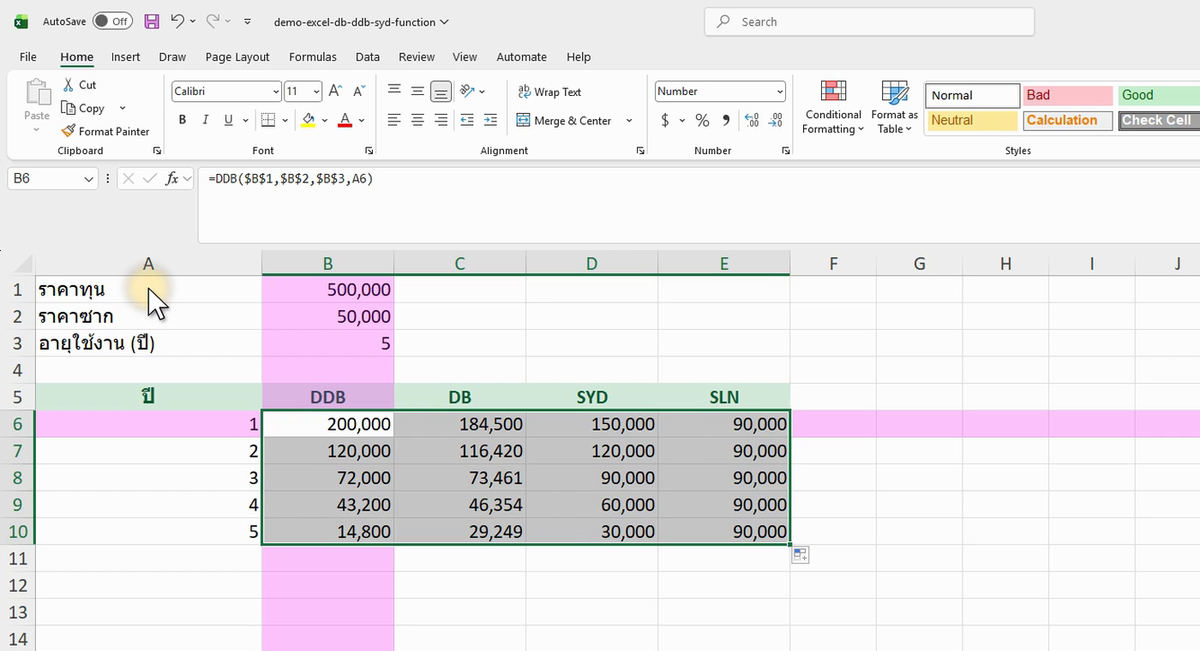Increase decimal places
This screenshot has height=651, width=1200.
coord(752,120)
